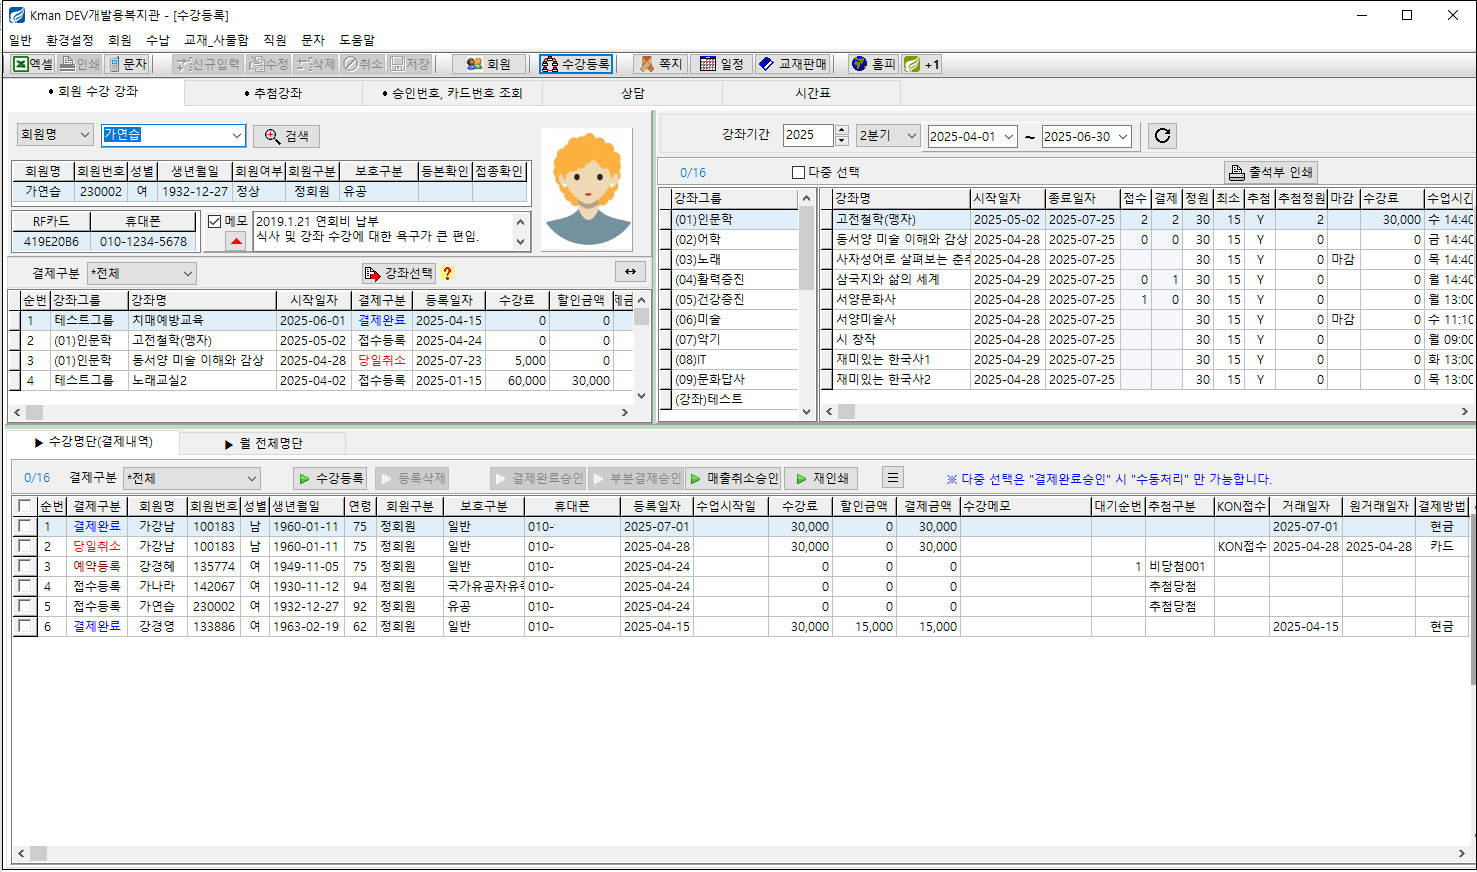Open the 쪽지 note toolbar icon
The height and width of the screenshot is (872, 1477).
(660, 64)
